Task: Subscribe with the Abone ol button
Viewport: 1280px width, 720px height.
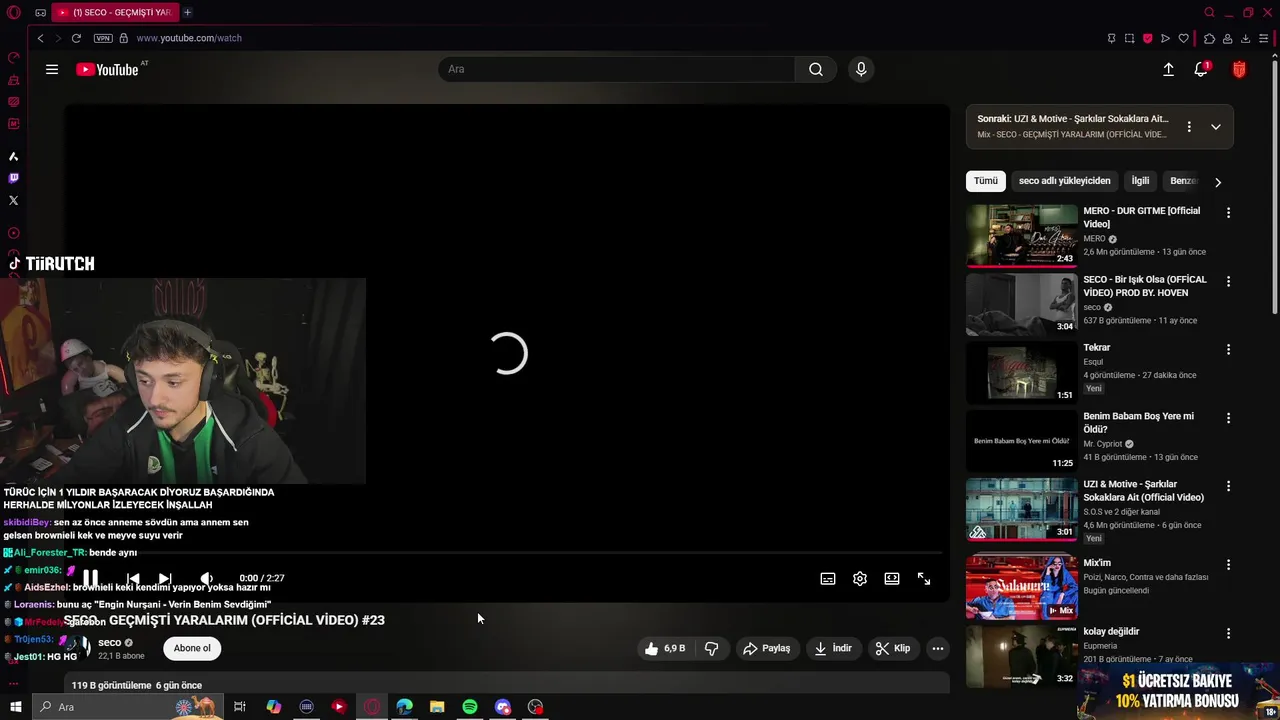Action: click(192, 648)
